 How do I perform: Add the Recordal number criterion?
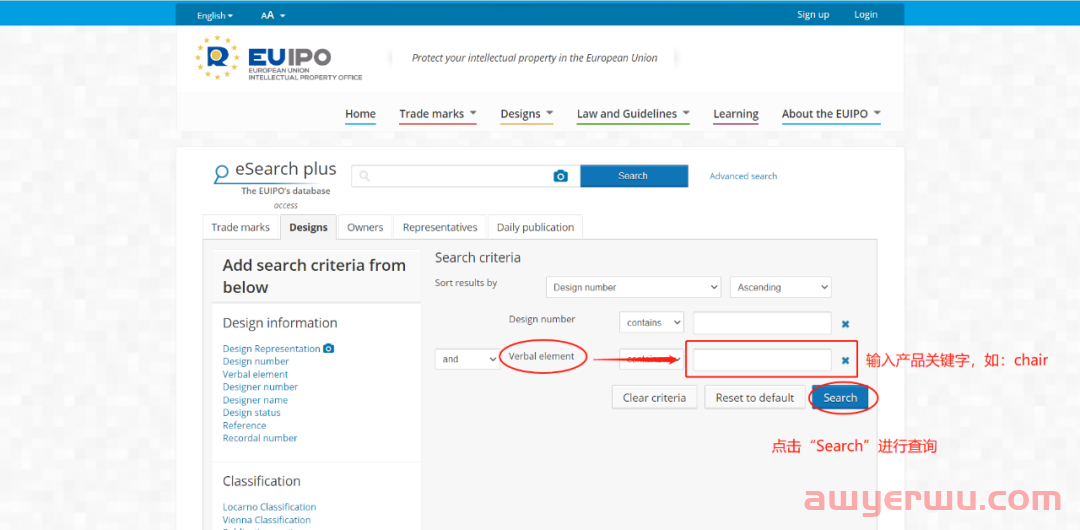(x=260, y=438)
